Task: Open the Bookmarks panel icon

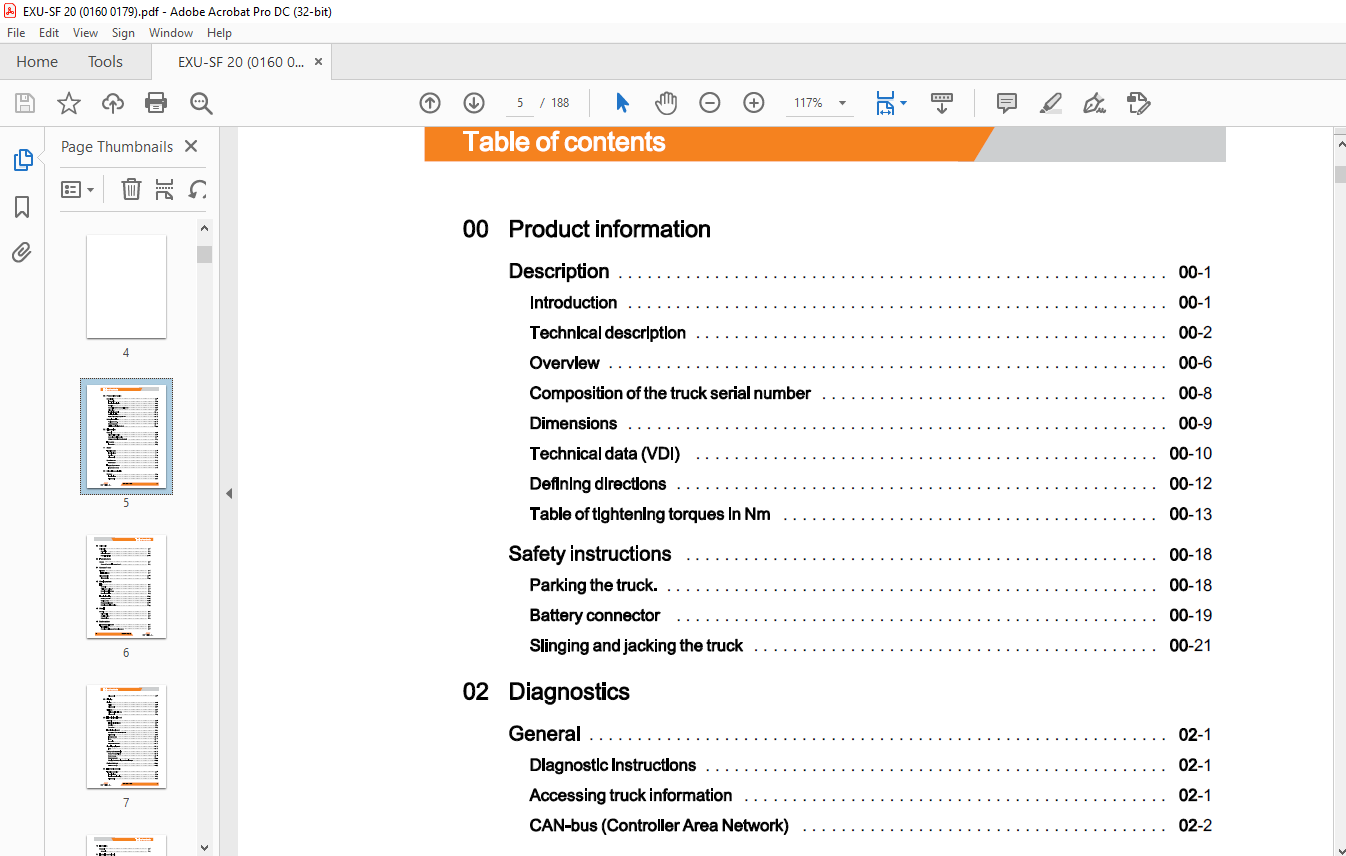Action: click(x=22, y=207)
